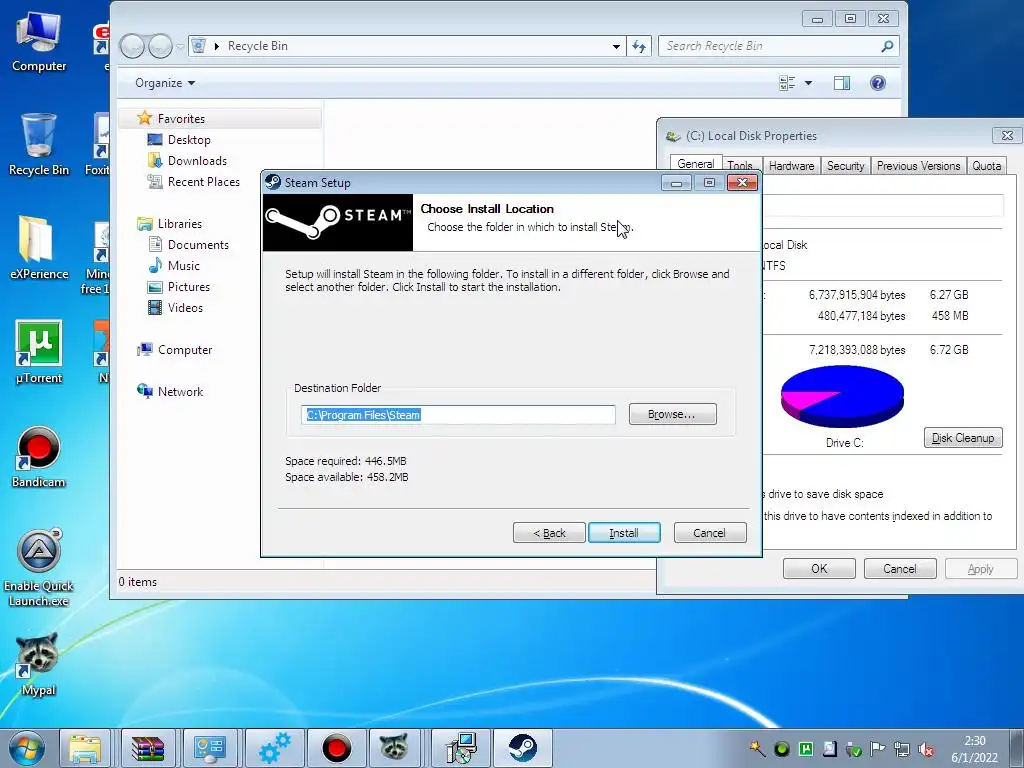The image size is (1024, 768).
Task: Open the Recycle Bin desktop icon
Action: pos(39,145)
